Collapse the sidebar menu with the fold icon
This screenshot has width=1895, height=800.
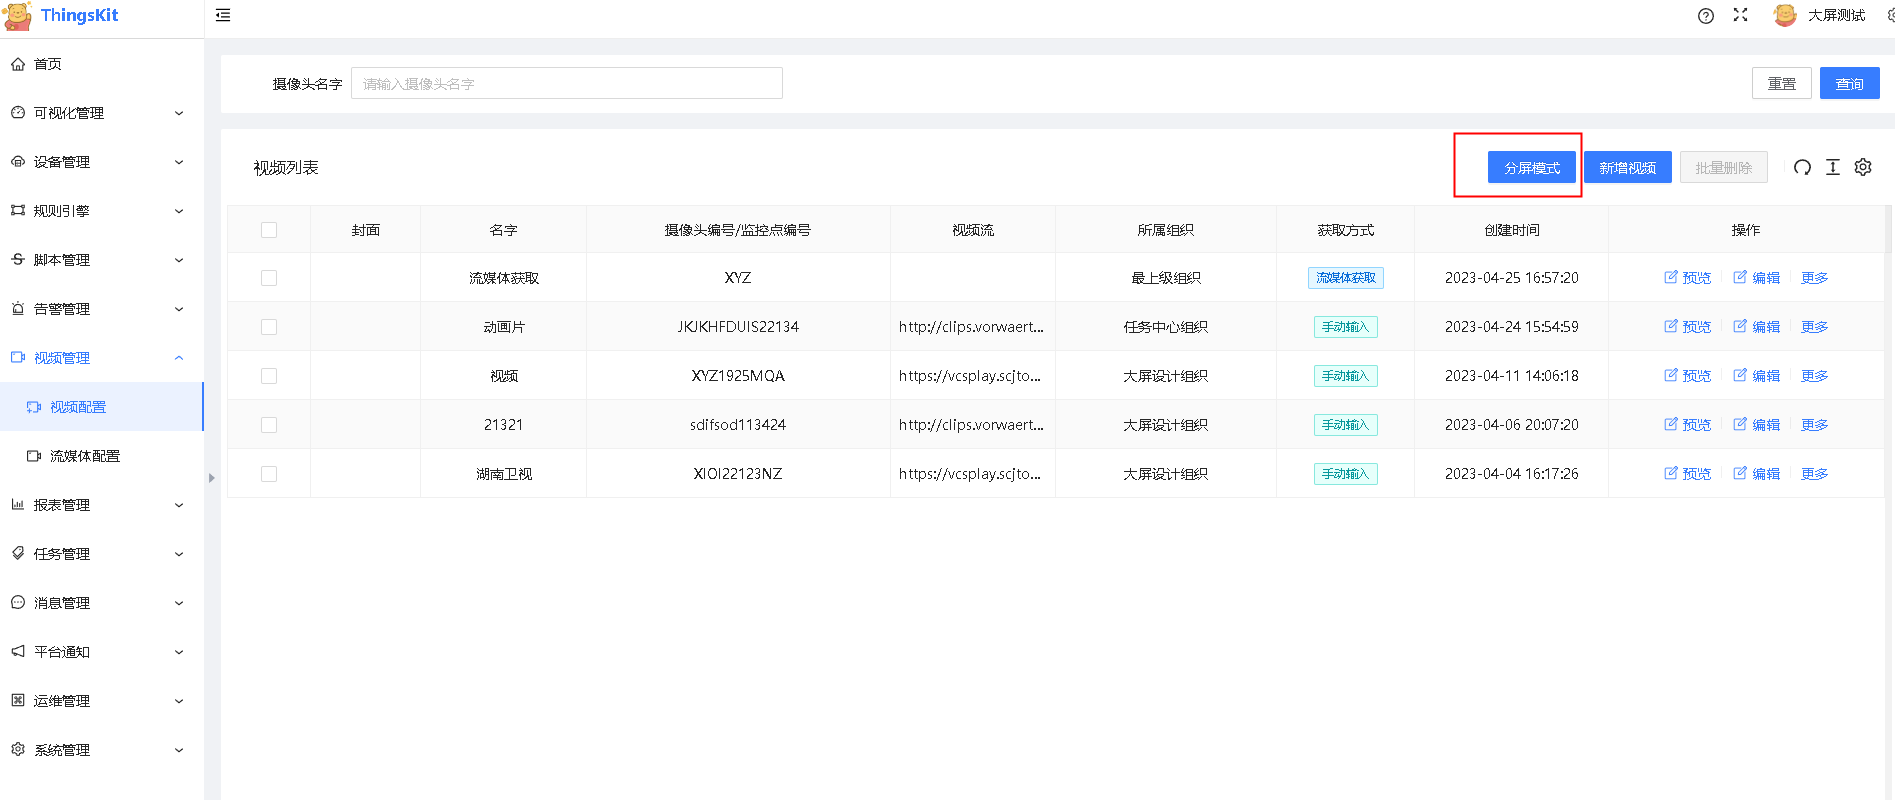tap(223, 15)
